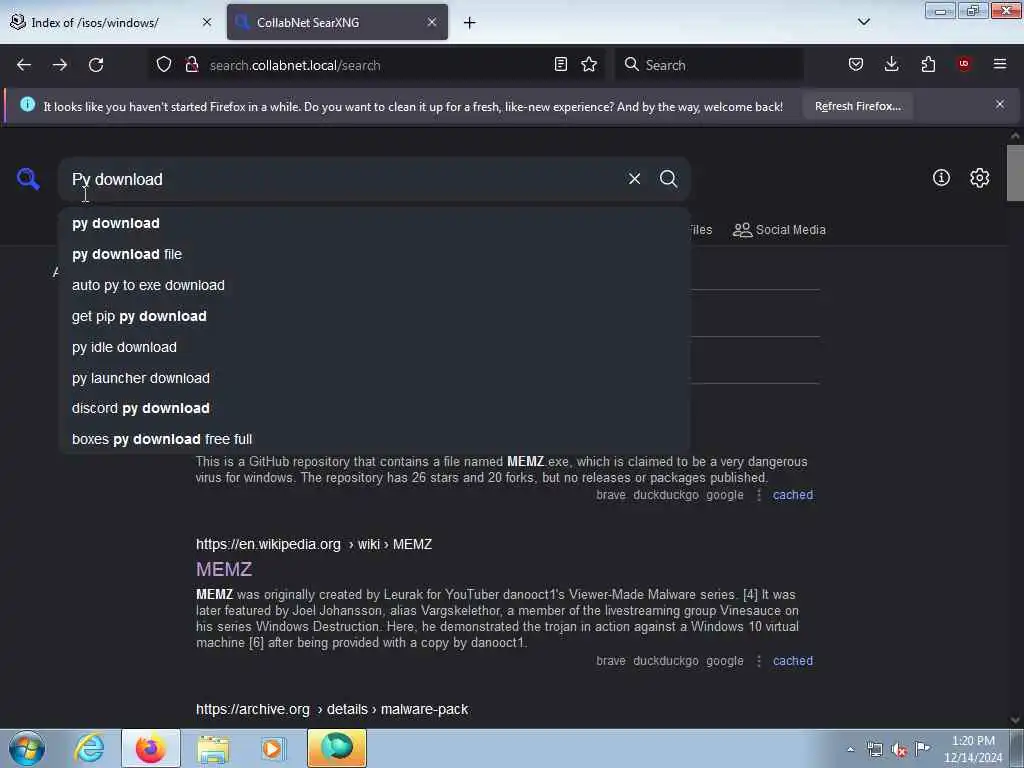
Task: Click the page vertical scrollbar thumb
Action: tap(1015, 172)
